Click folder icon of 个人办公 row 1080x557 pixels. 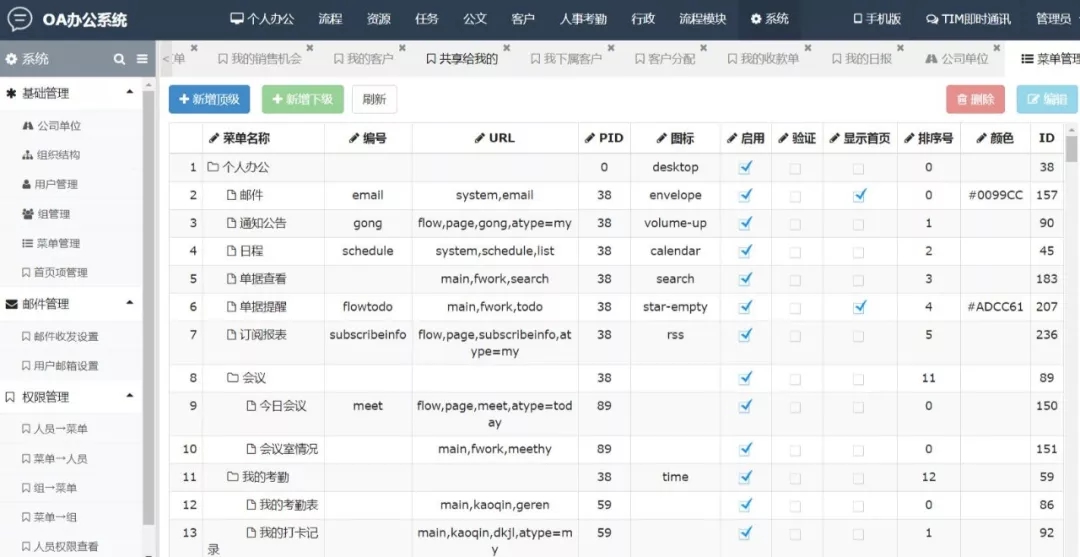[x=212, y=167]
